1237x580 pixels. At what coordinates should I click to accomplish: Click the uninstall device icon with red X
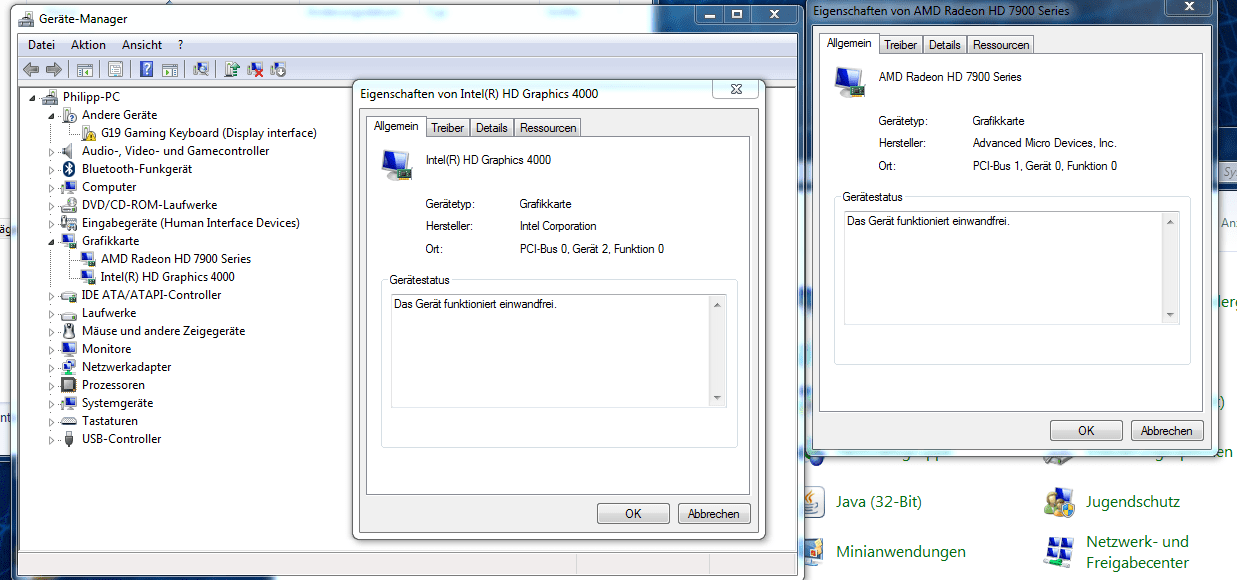point(256,69)
